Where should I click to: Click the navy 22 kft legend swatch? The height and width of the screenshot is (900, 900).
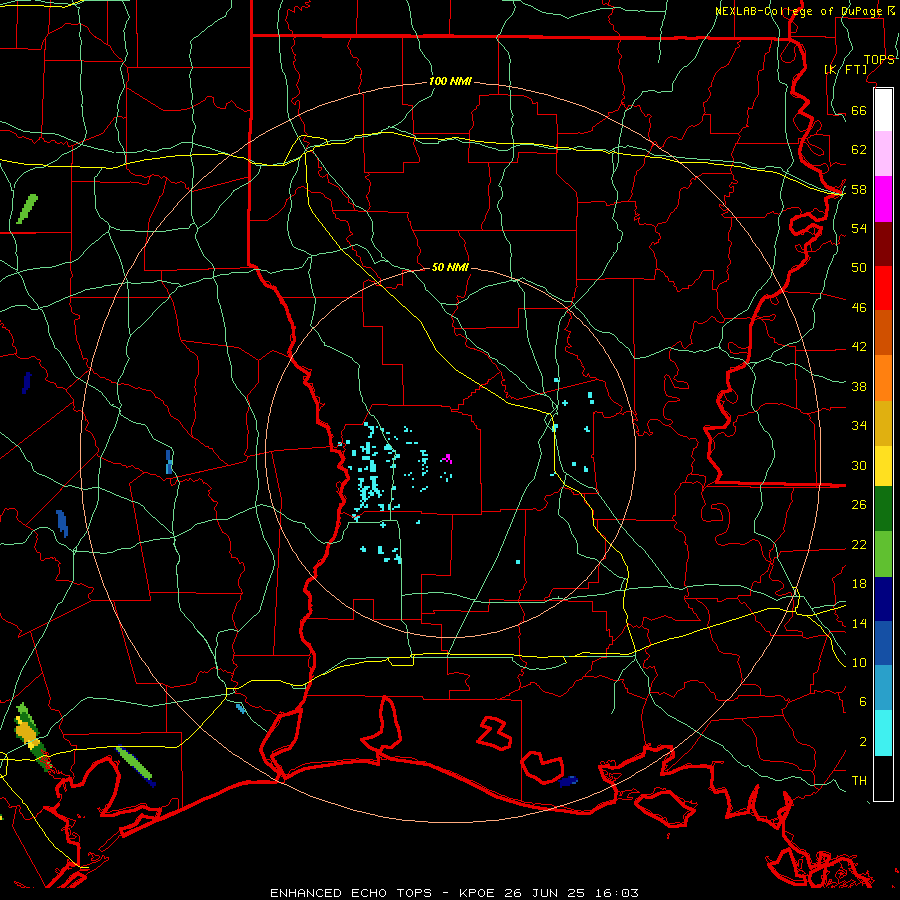click(883, 599)
